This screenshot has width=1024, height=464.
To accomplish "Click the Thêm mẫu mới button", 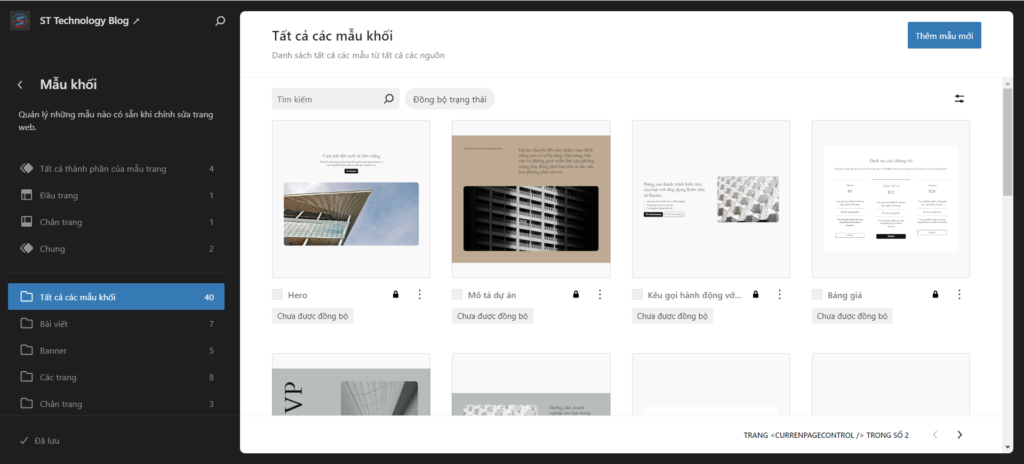I will (944, 35).
